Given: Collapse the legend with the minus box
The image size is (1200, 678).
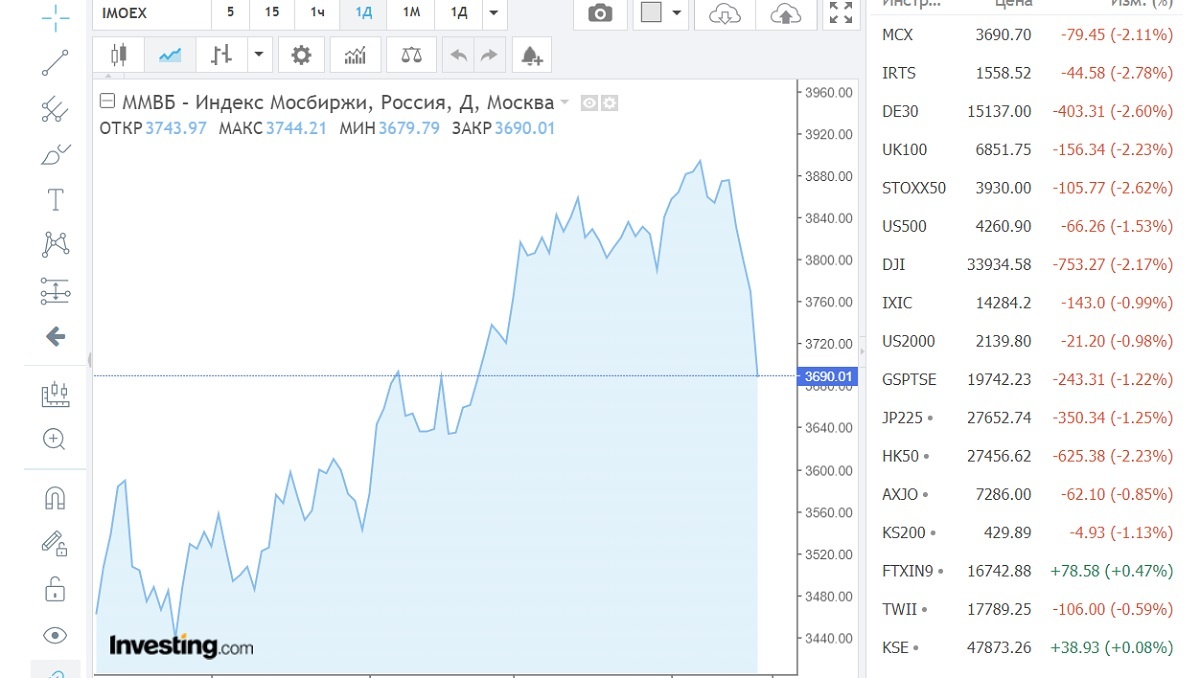Looking at the screenshot, I should coord(108,102).
